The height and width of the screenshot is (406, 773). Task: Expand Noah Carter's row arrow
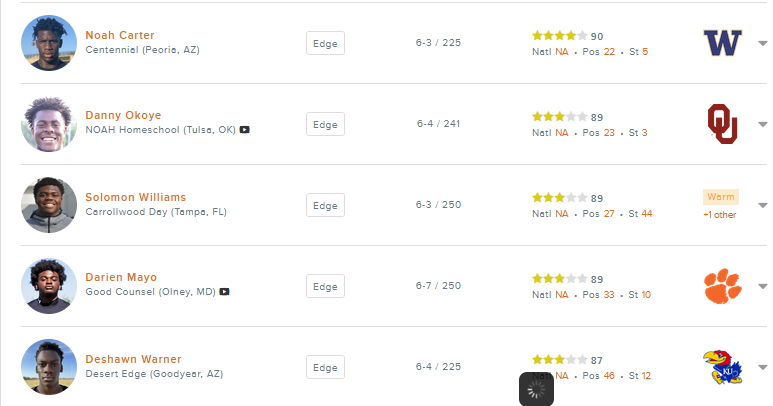[x=762, y=44]
